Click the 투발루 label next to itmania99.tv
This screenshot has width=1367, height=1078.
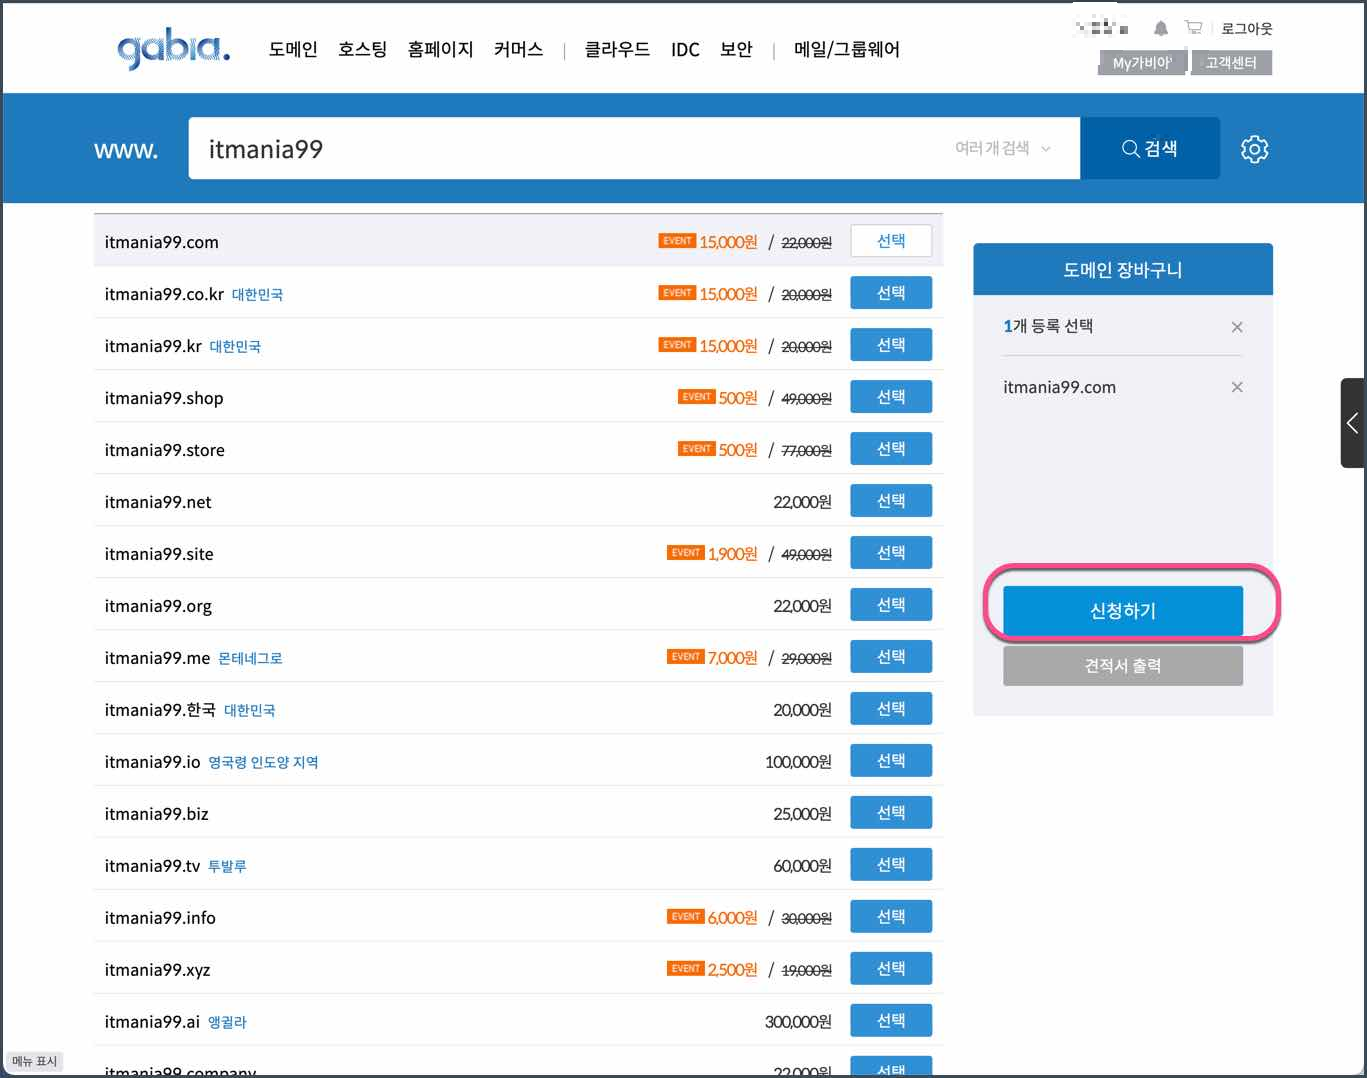[227, 867]
